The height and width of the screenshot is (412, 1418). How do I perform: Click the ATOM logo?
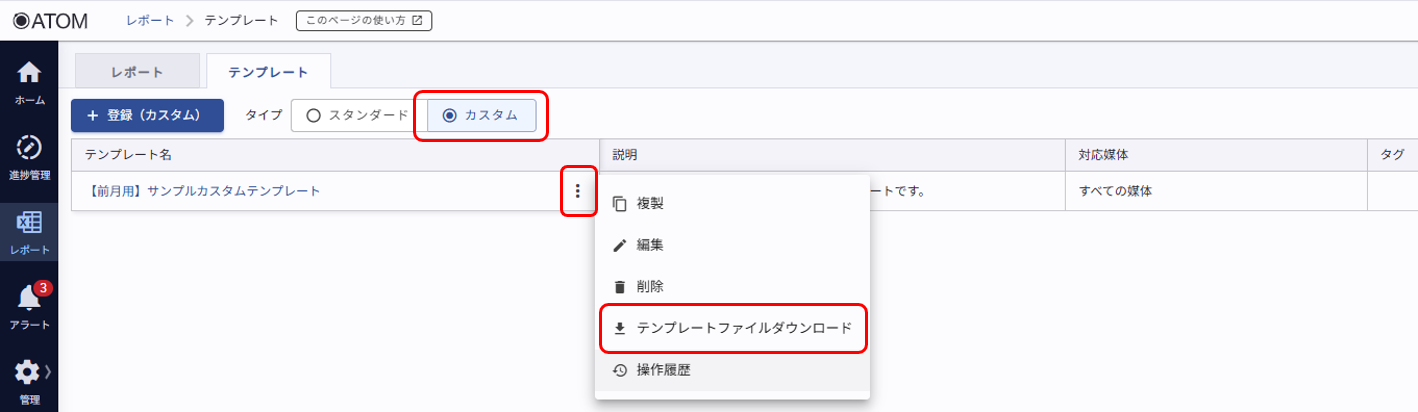pos(51,20)
